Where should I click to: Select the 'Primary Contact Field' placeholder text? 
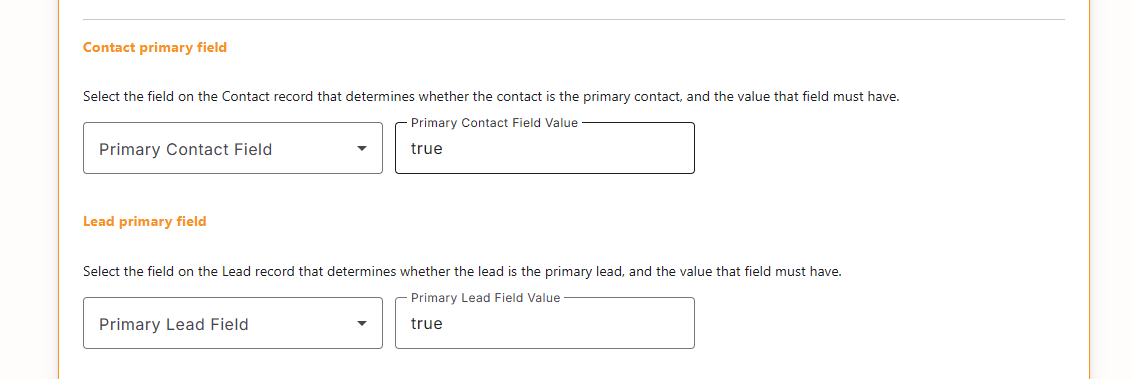pyautogui.click(x=186, y=149)
